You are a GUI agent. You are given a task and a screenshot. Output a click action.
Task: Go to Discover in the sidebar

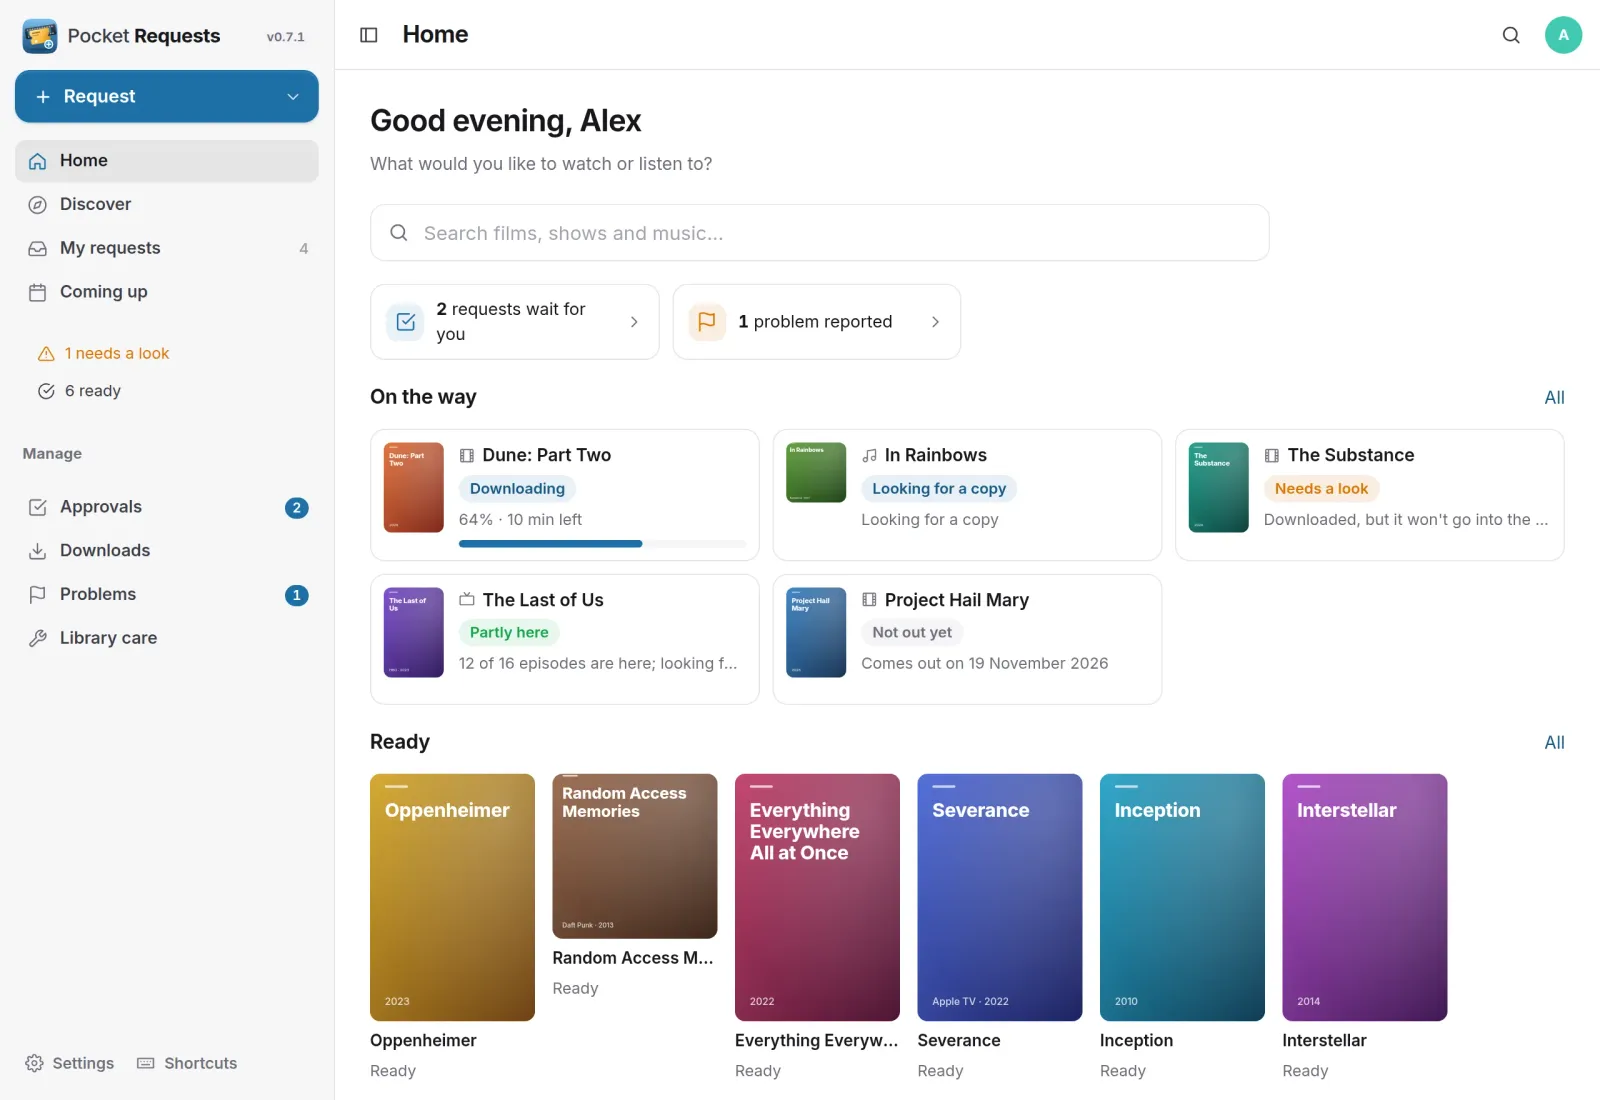pos(167,205)
